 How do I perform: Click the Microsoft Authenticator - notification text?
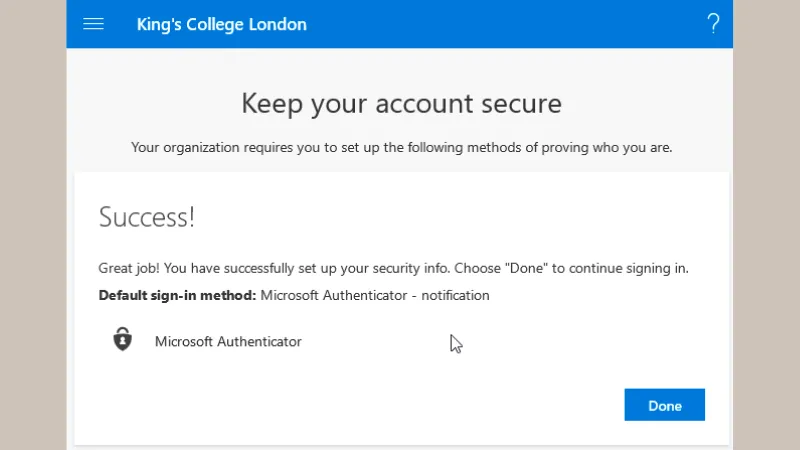click(375, 295)
